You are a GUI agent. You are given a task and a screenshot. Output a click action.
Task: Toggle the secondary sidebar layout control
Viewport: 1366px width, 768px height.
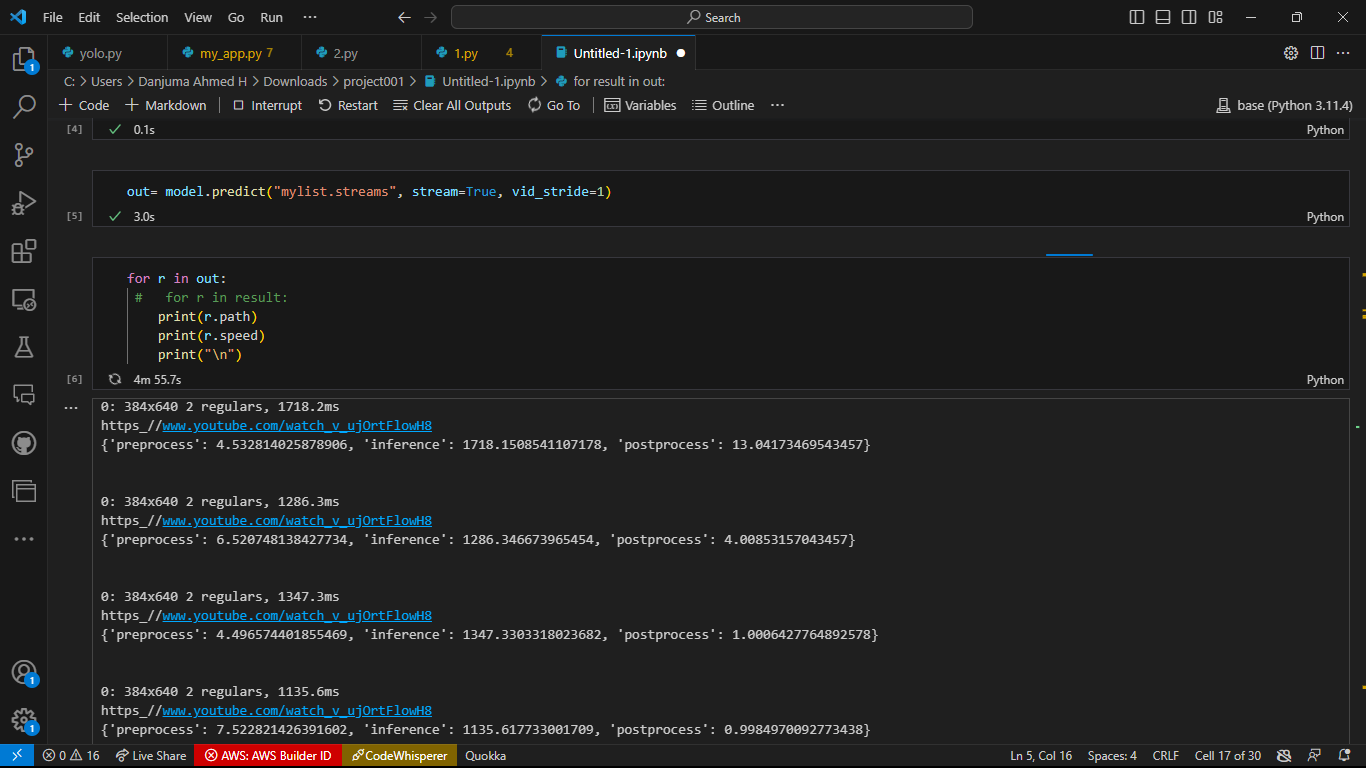coord(1189,17)
